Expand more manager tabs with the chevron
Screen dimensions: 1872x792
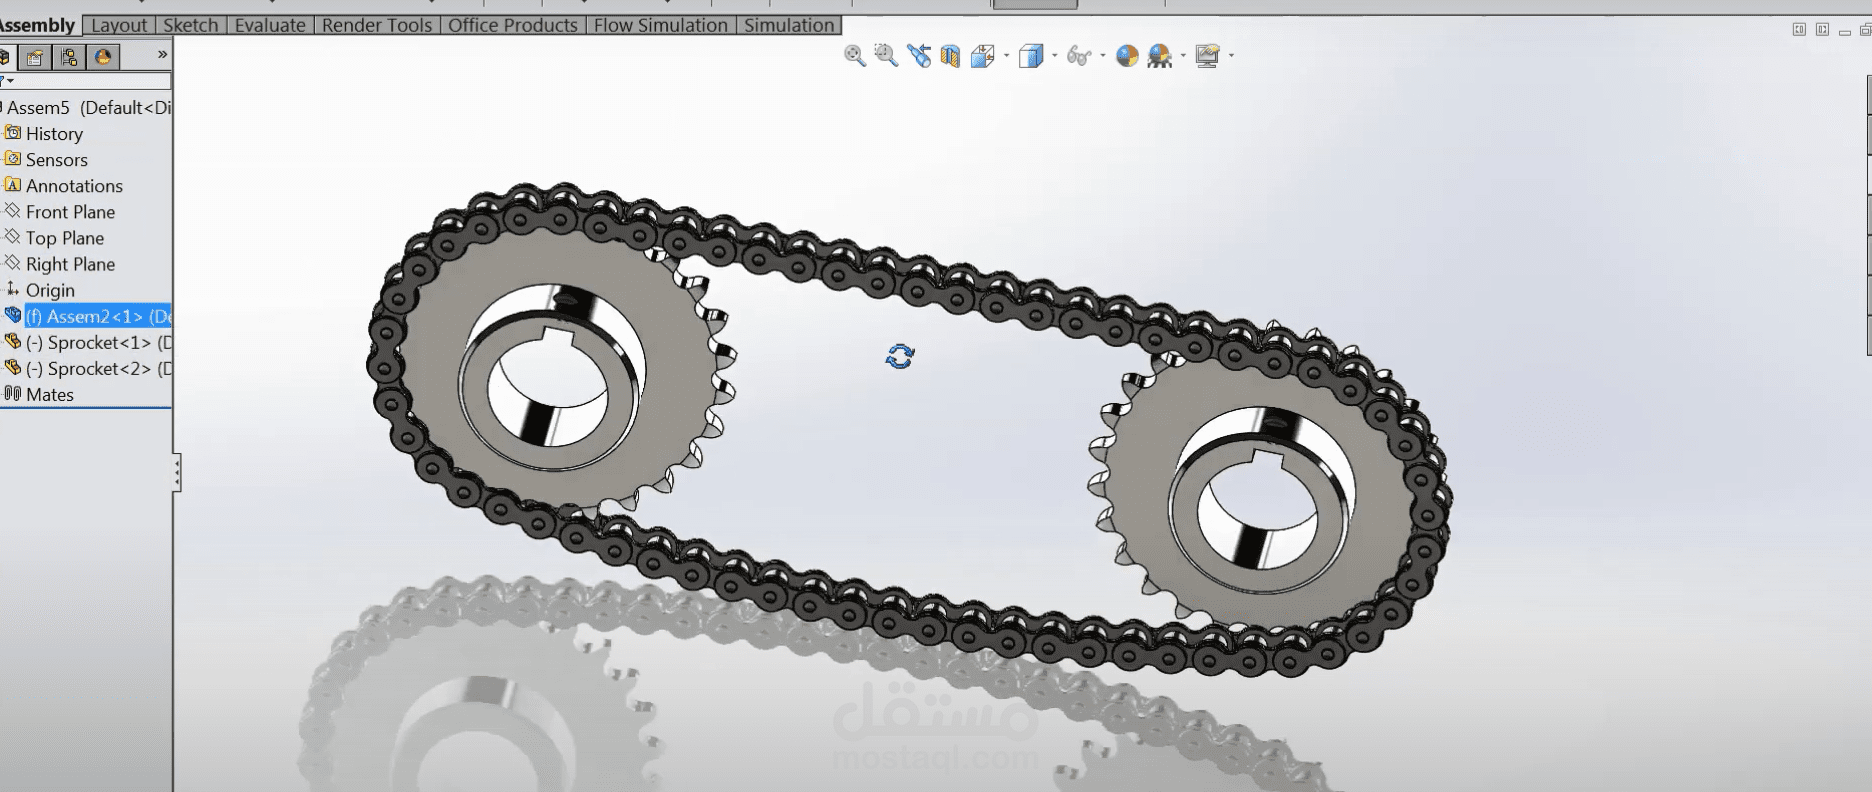[162, 54]
